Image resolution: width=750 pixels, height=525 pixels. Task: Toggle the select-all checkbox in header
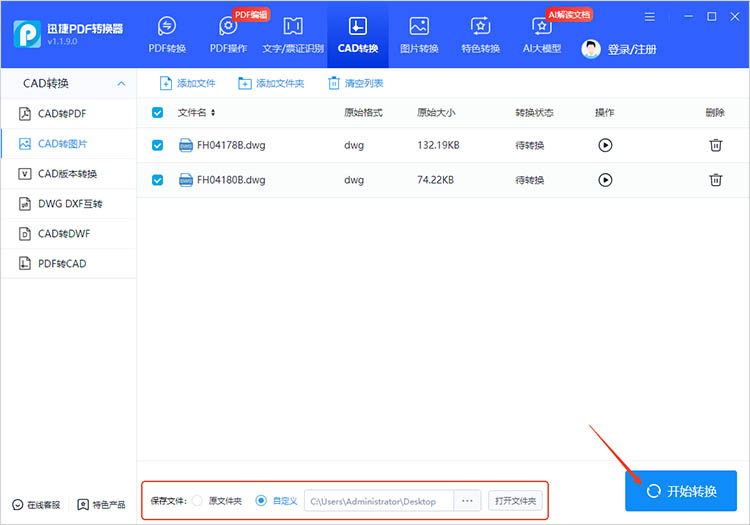(157, 112)
